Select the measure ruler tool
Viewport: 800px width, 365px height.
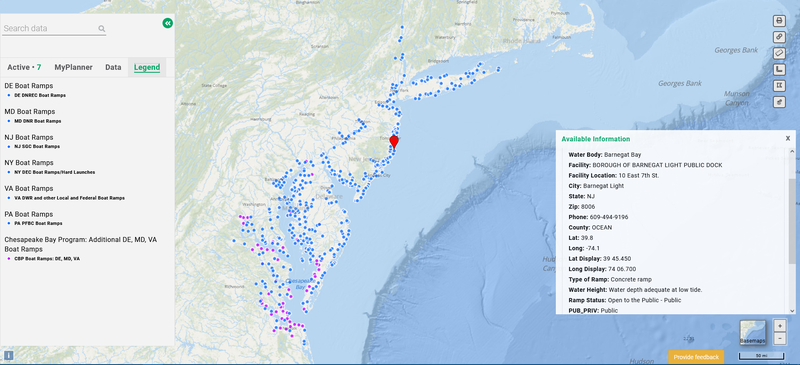click(779, 53)
